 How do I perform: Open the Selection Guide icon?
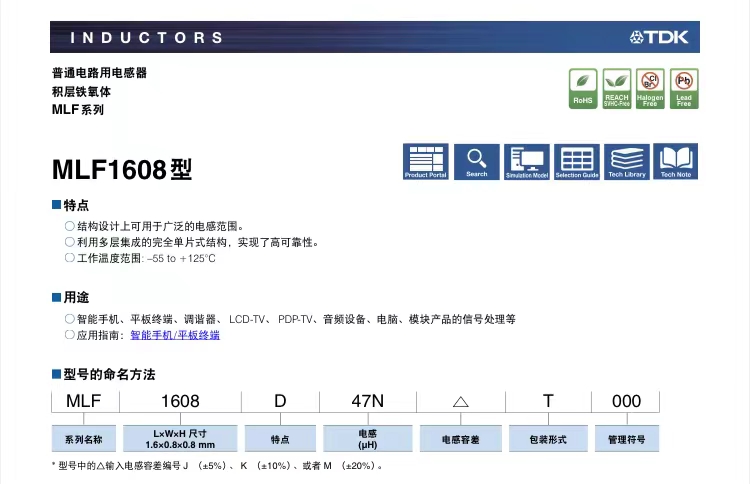click(577, 161)
